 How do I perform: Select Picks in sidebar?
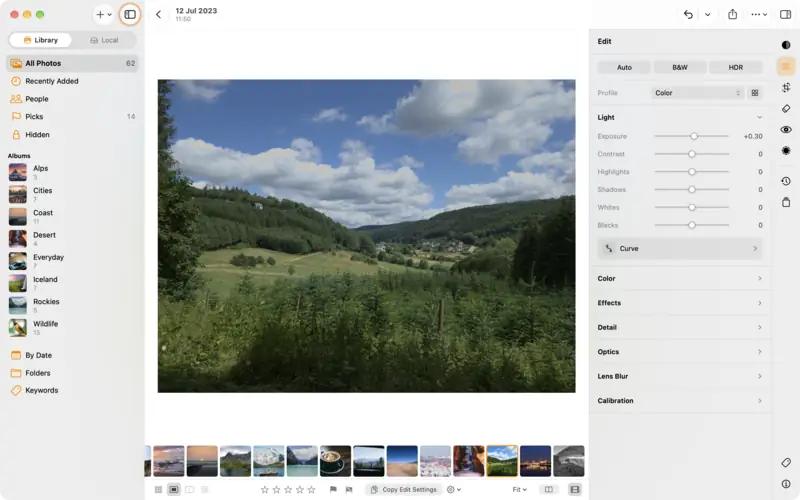(72, 117)
